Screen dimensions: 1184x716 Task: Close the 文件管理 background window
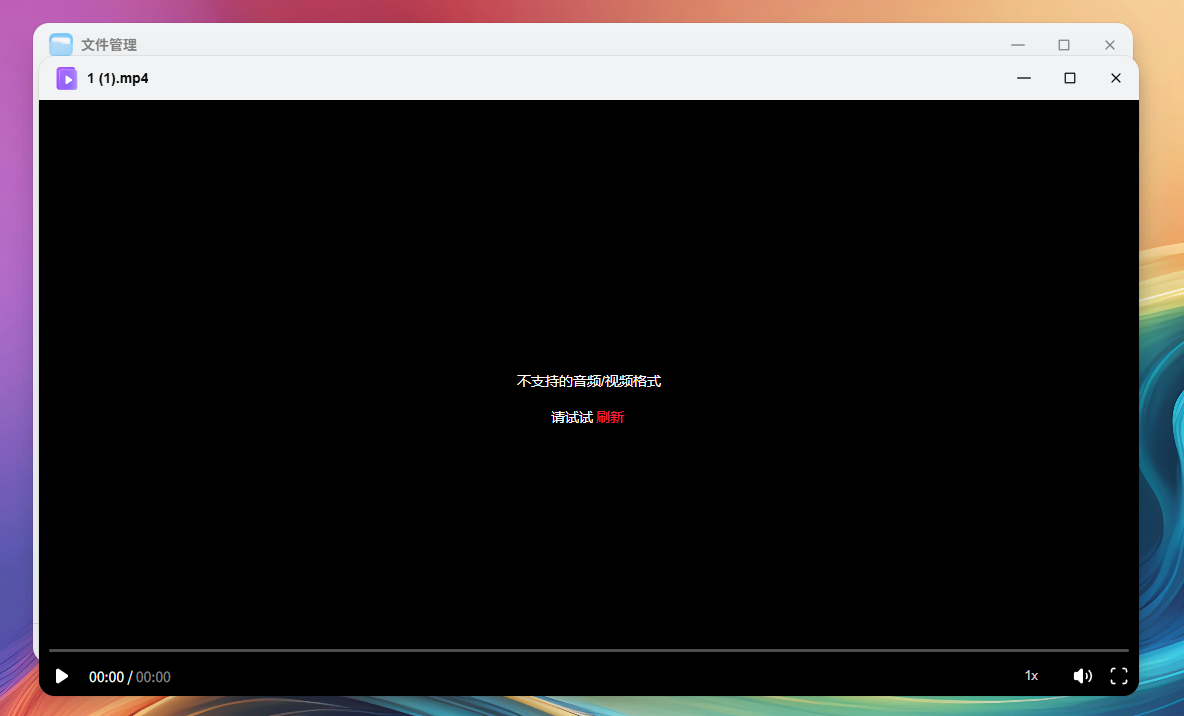(x=1110, y=45)
